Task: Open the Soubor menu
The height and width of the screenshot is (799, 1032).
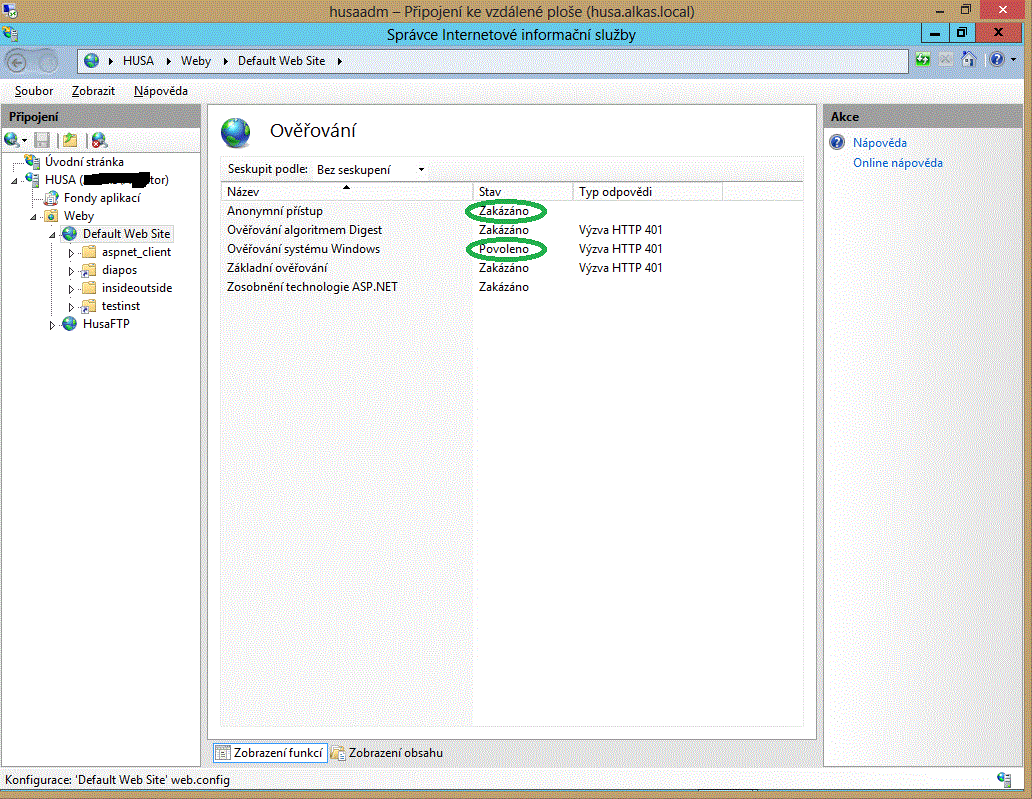Action: pyautogui.click(x=34, y=91)
